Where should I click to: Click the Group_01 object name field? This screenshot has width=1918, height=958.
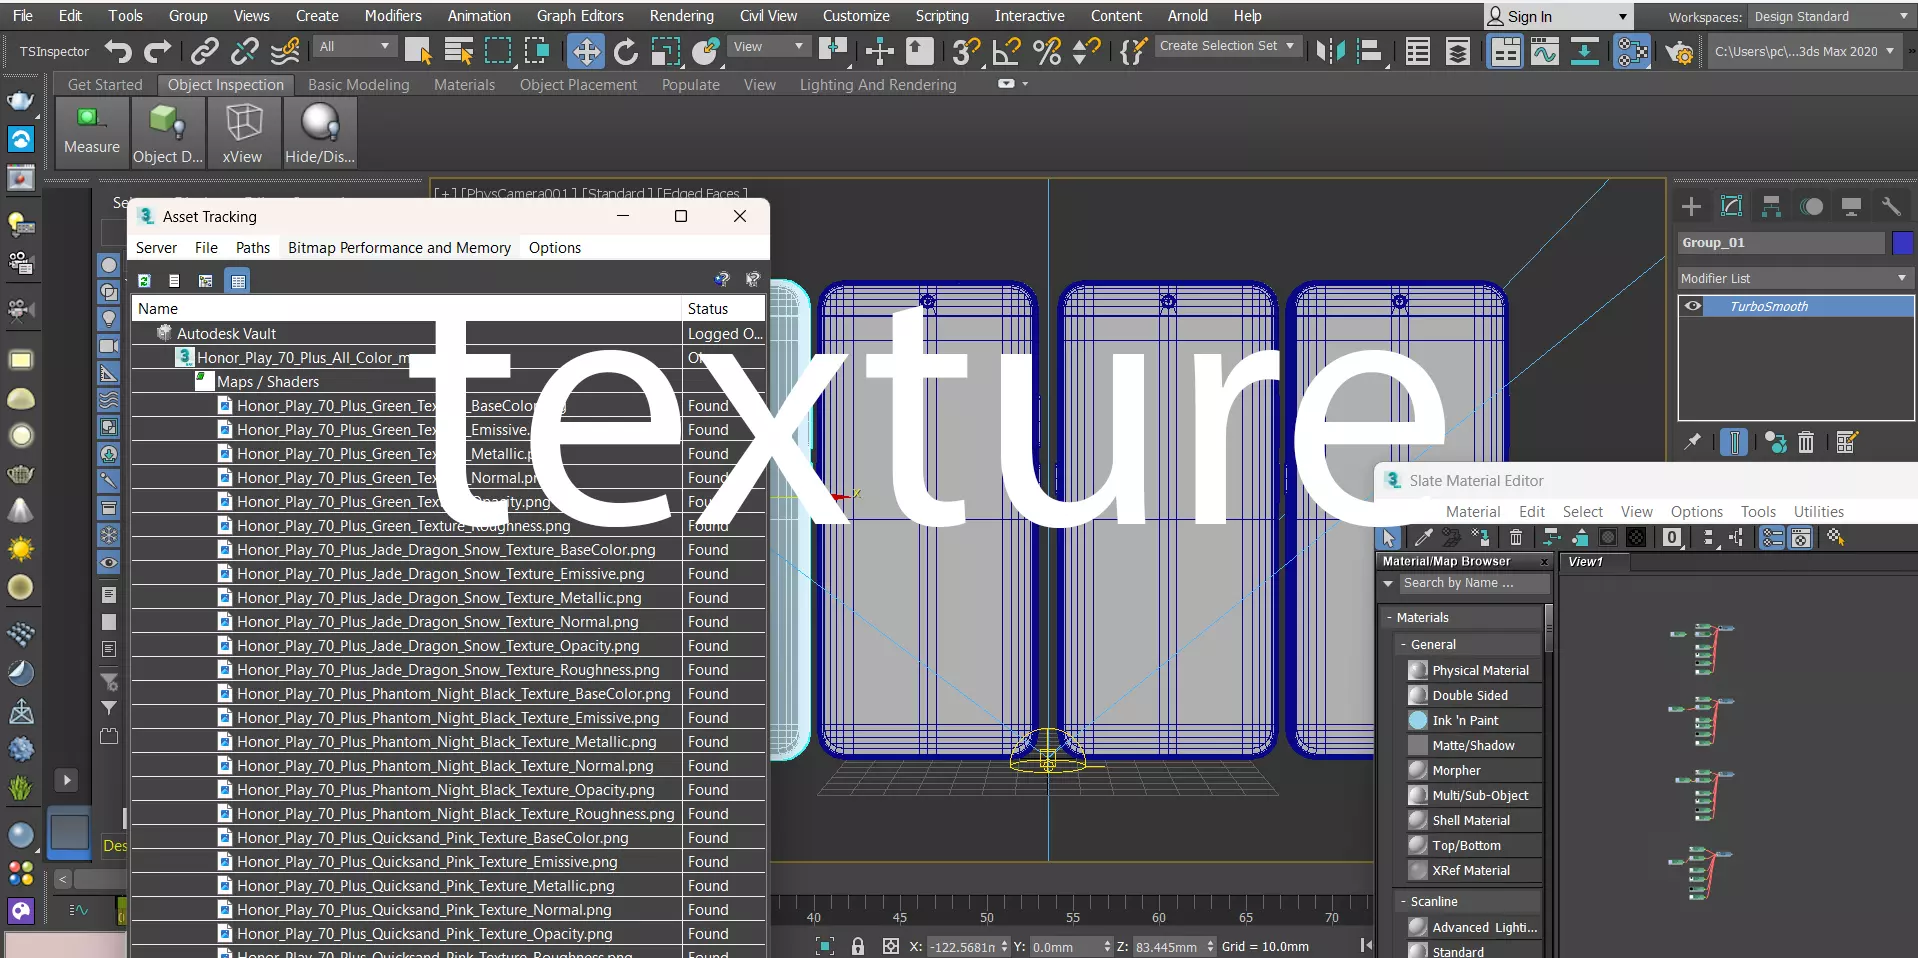tap(1781, 243)
